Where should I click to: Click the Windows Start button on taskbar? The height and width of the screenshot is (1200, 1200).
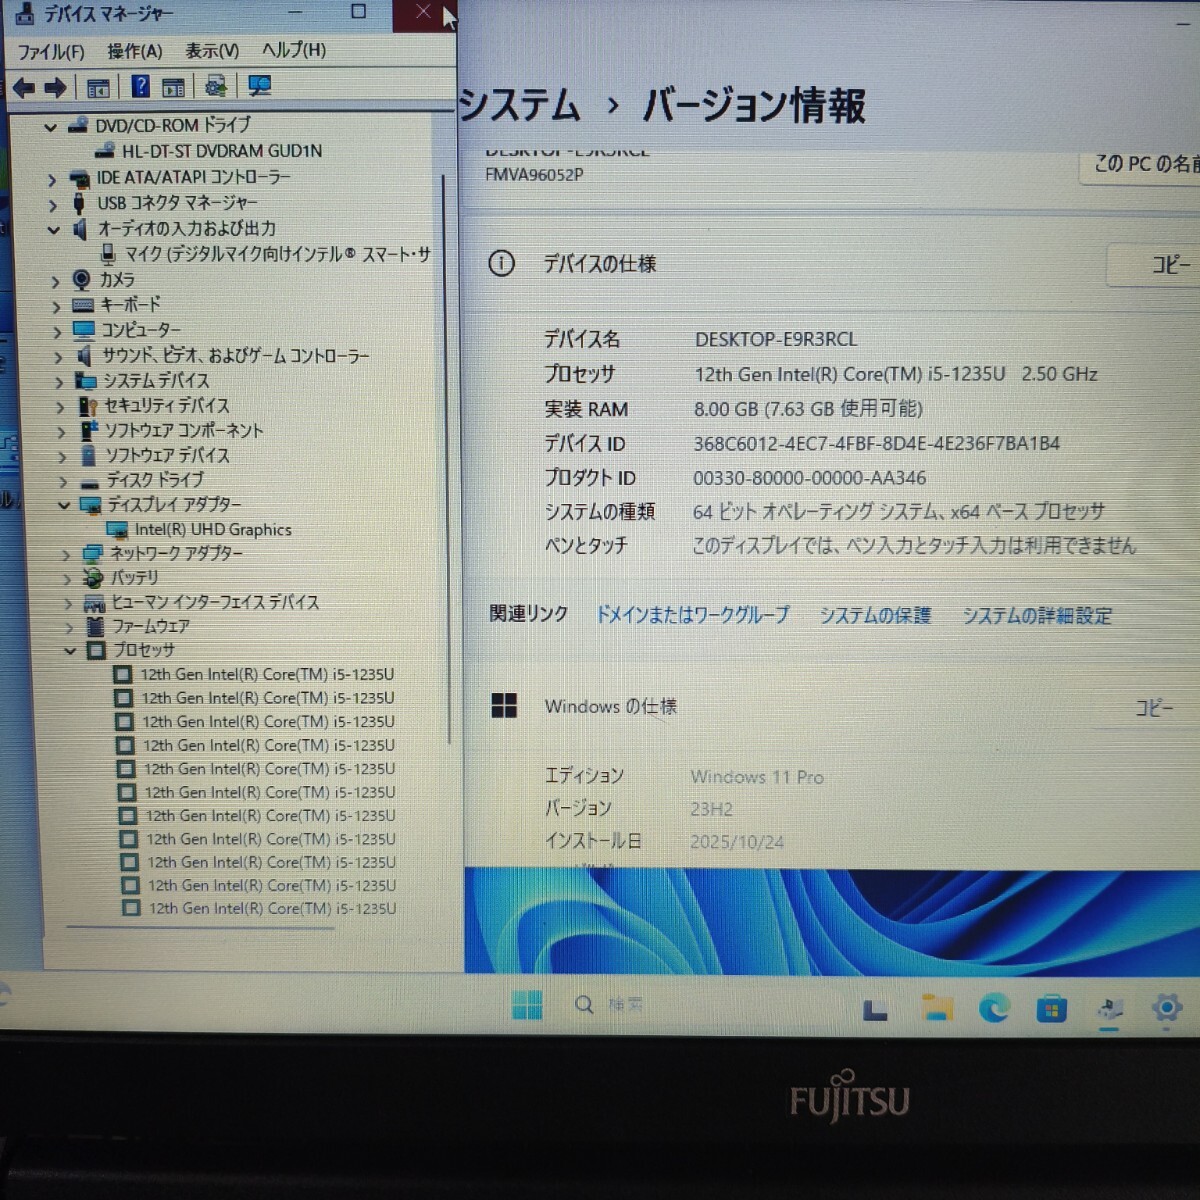pyautogui.click(x=527, y=1005)
